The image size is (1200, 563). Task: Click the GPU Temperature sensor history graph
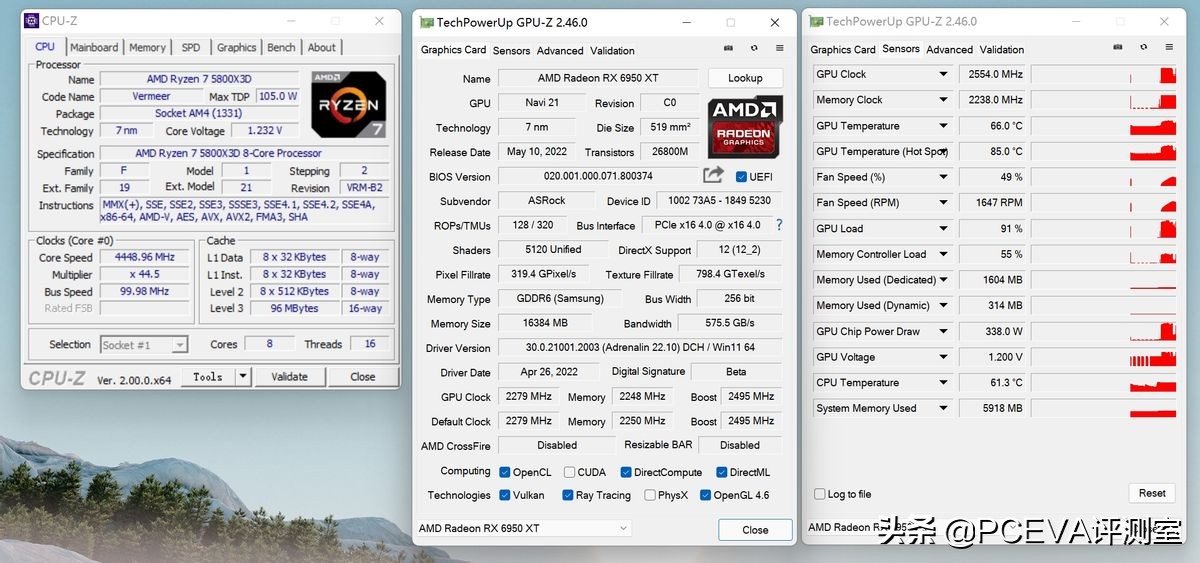(x=1105, y=126)
